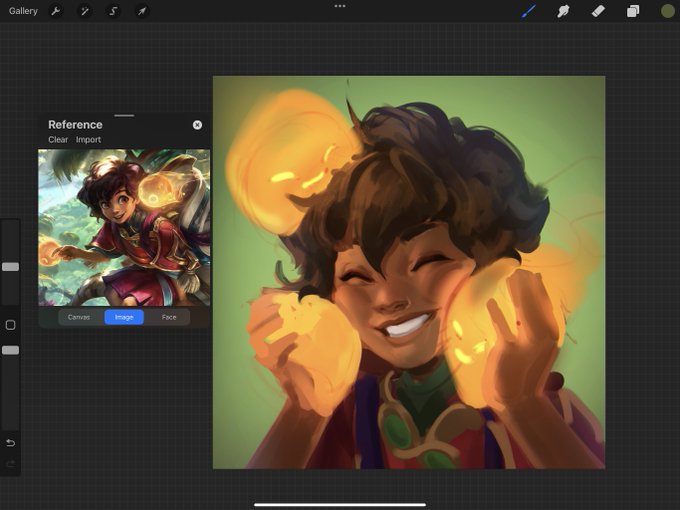This screenshot has width=680, height=510.
Task: Undo the last stroke
Action: [10, 443]
